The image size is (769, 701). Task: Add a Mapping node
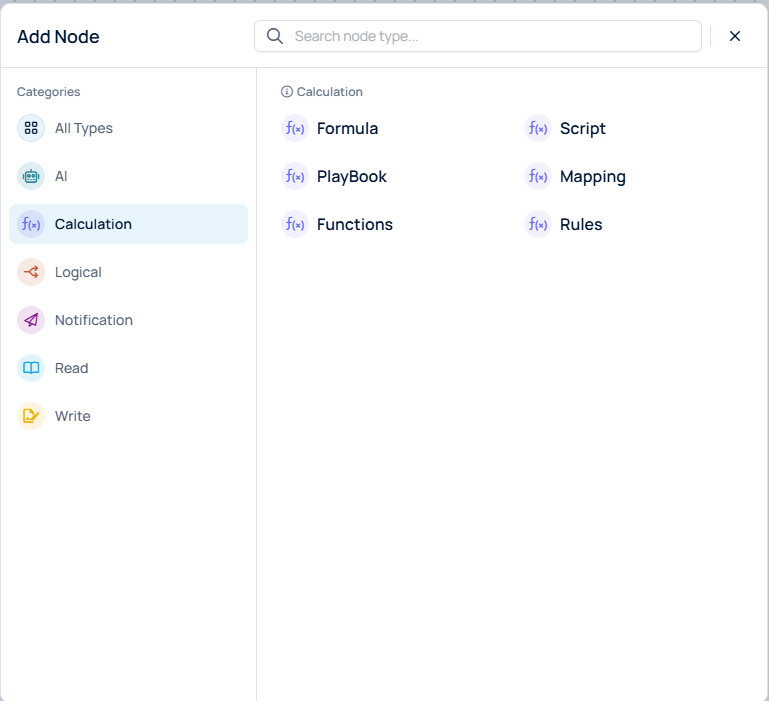592,176
